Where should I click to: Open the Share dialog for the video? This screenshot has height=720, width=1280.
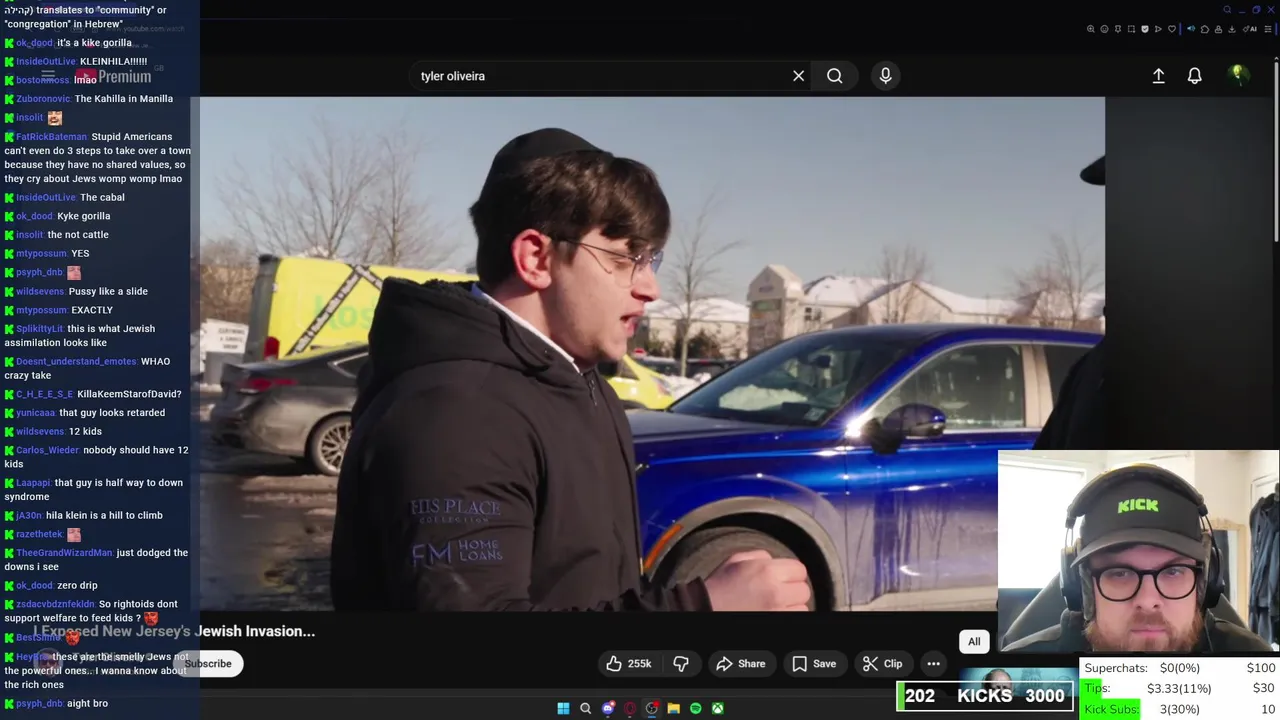tap(741, 664)
